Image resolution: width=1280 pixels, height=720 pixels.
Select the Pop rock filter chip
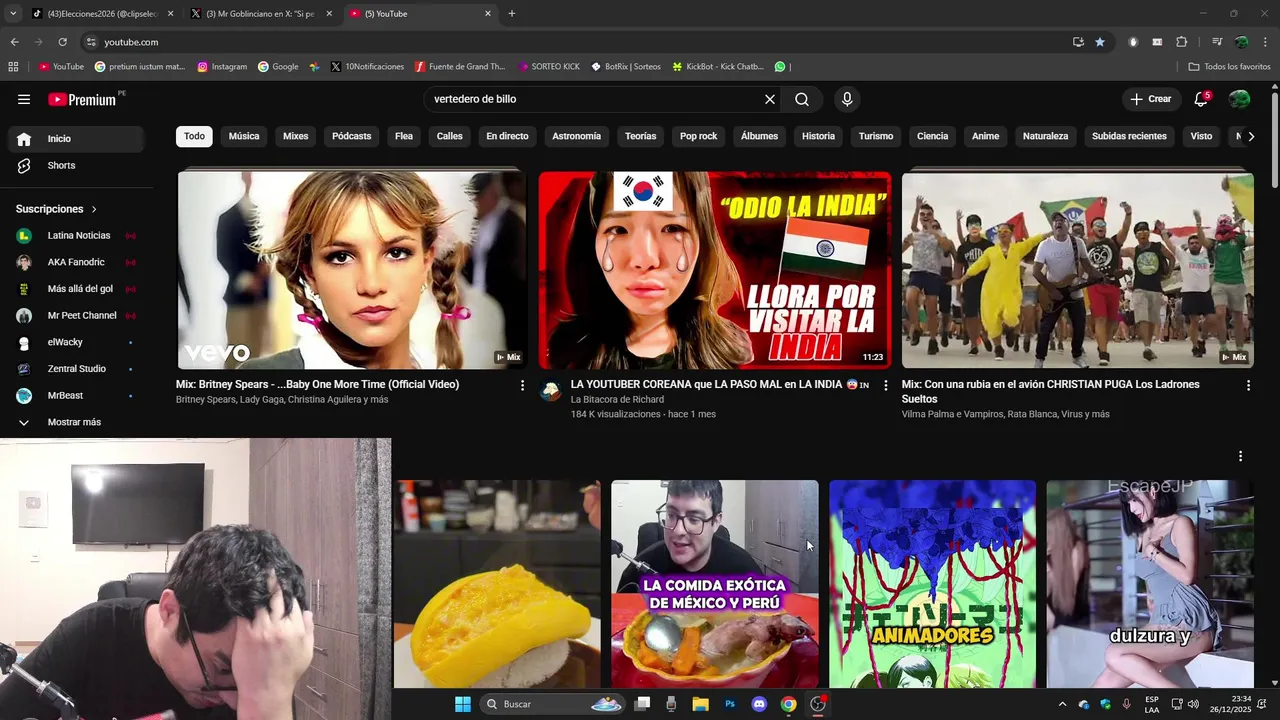pos(698,136)
